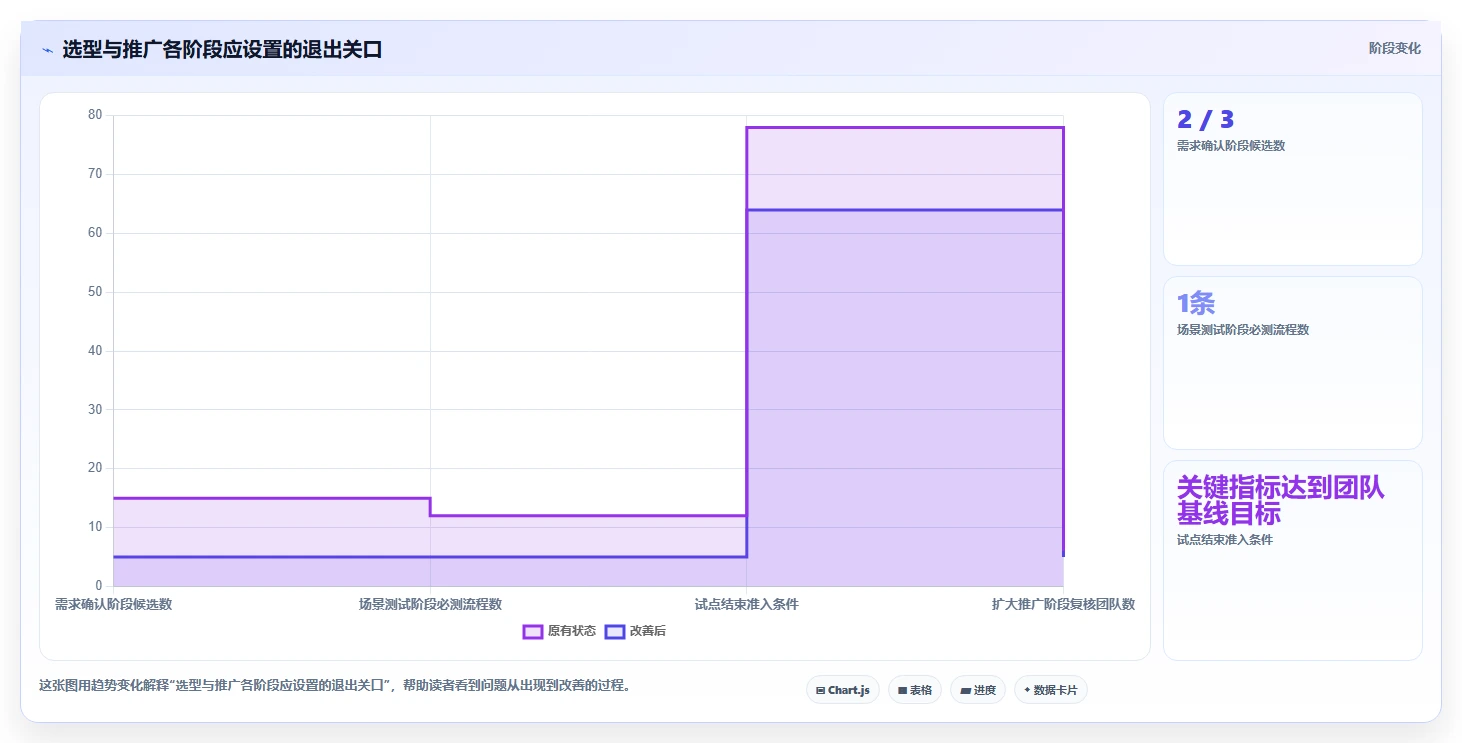
Task: Click the header icon beside the title
Action: click(x=48, y=50)
